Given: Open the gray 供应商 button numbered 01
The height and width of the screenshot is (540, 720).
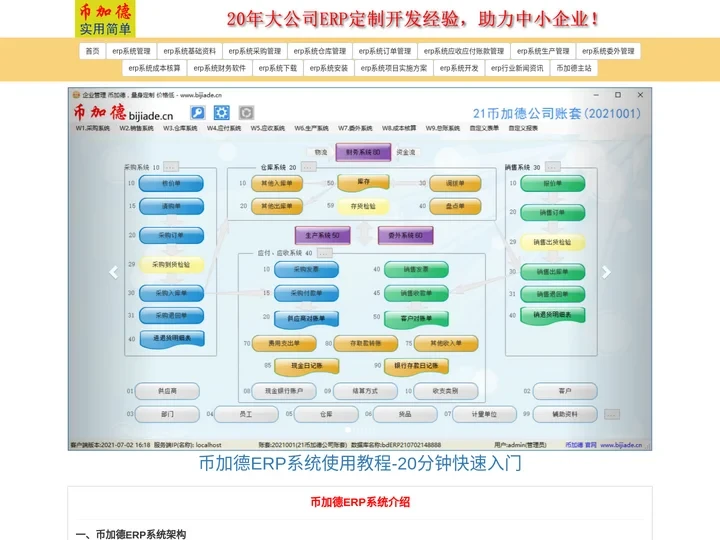Looking at the screenshot, I should tap(167, 391).
